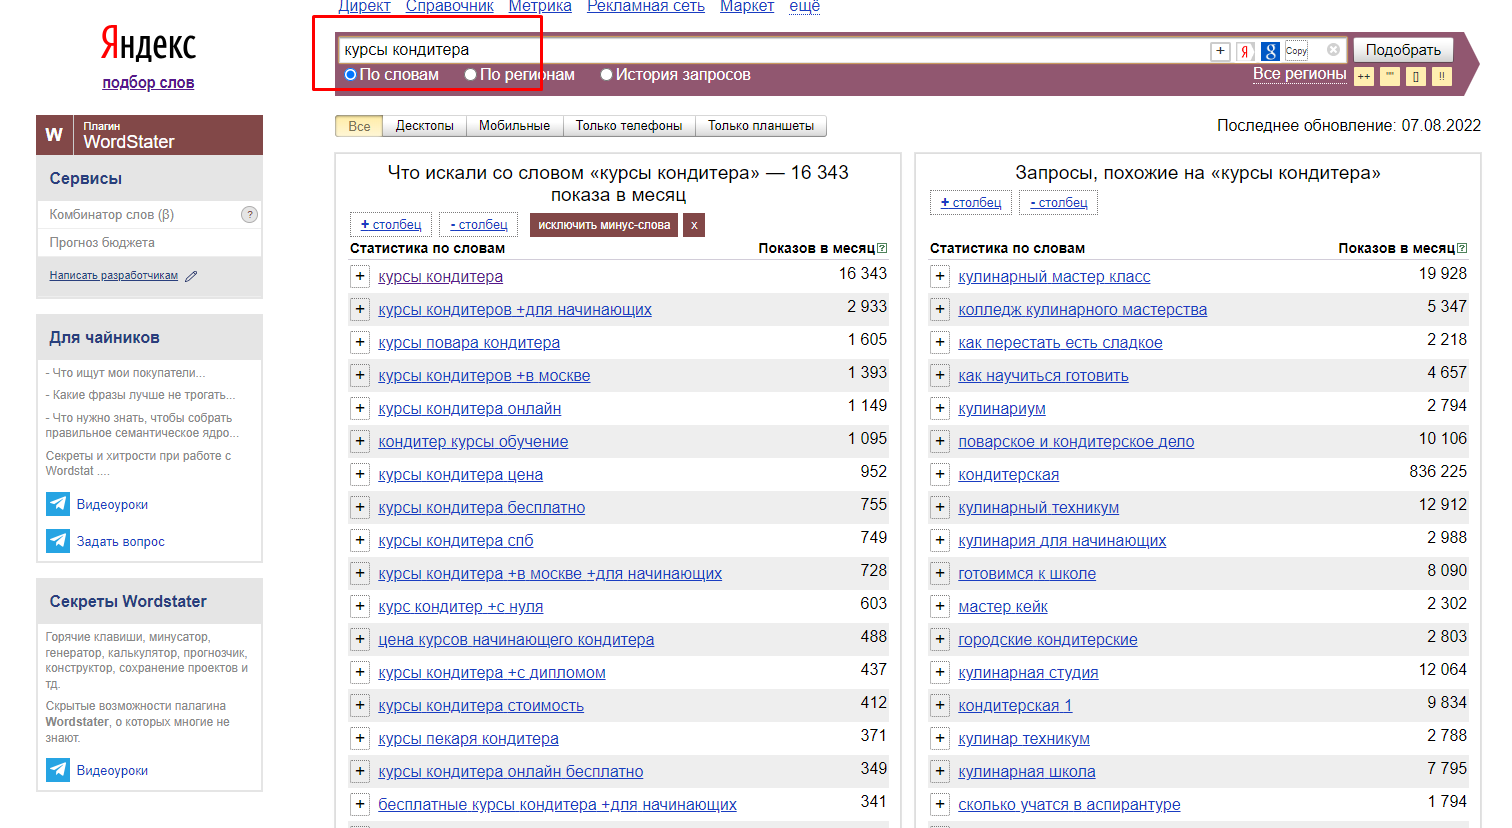1512x828 pixels.
Task: Click the Copy icon in the search field
Action: coord(1296,51)
